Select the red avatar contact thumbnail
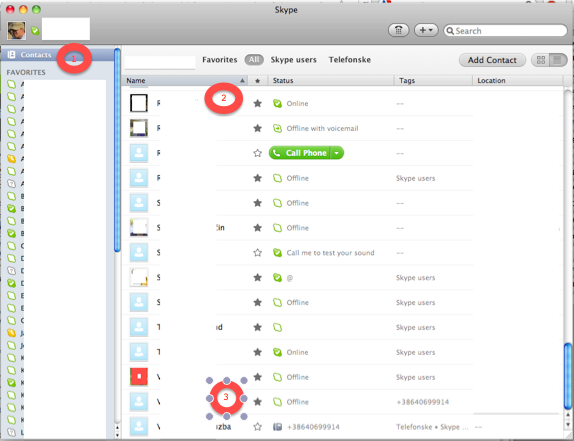 click(139, 377)
